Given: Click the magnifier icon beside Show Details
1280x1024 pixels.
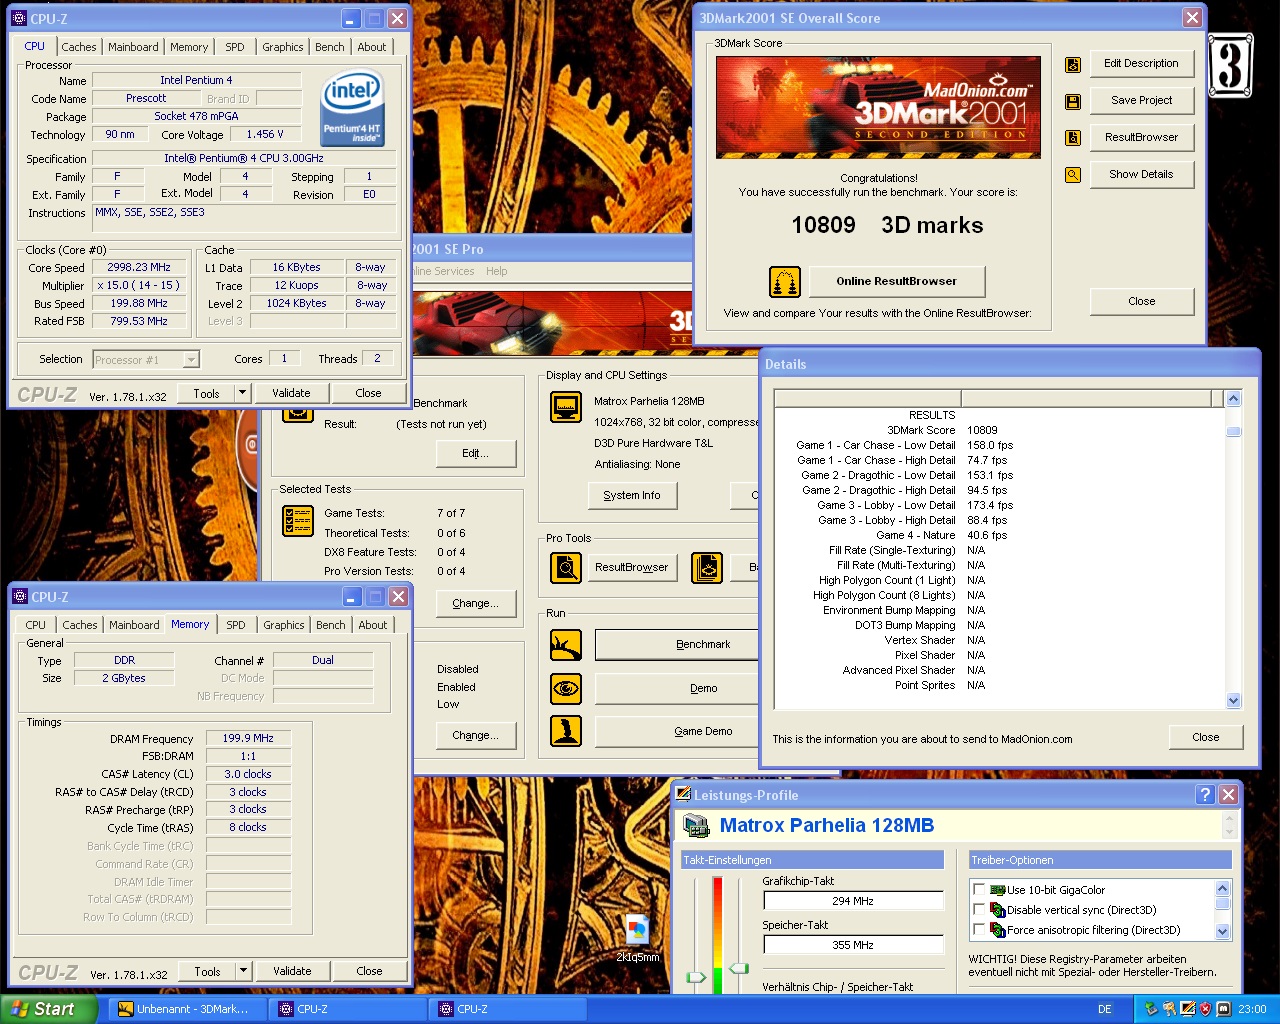Looking at the screenshot, I should 1073,175.
